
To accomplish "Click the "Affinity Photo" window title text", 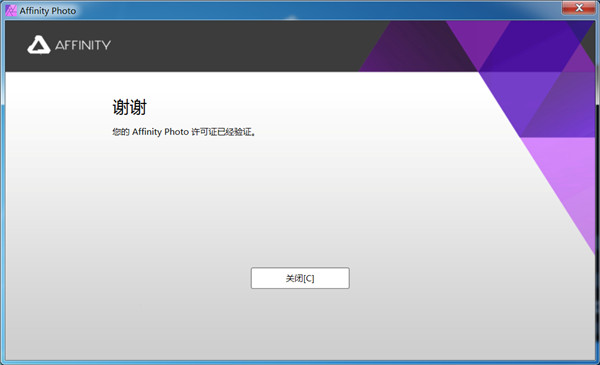I will pyautogui.click(x=48, y=11).
